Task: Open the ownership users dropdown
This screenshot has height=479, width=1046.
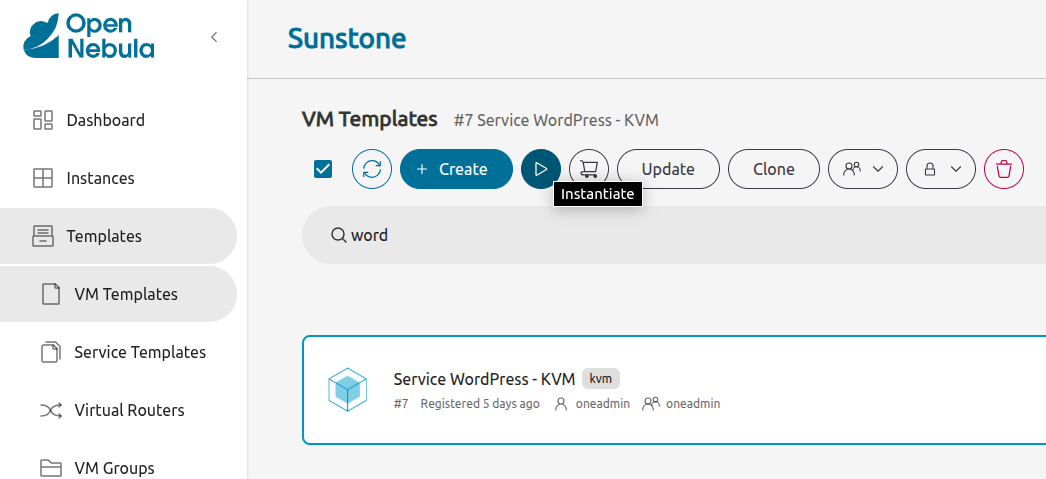Action: point(862,169)
